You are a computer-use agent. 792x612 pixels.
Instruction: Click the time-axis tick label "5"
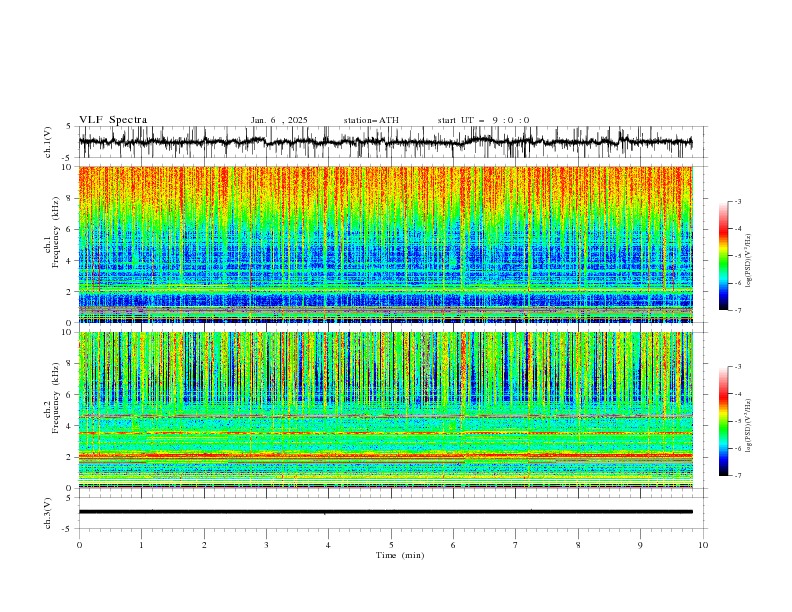(x=391, y=545)
